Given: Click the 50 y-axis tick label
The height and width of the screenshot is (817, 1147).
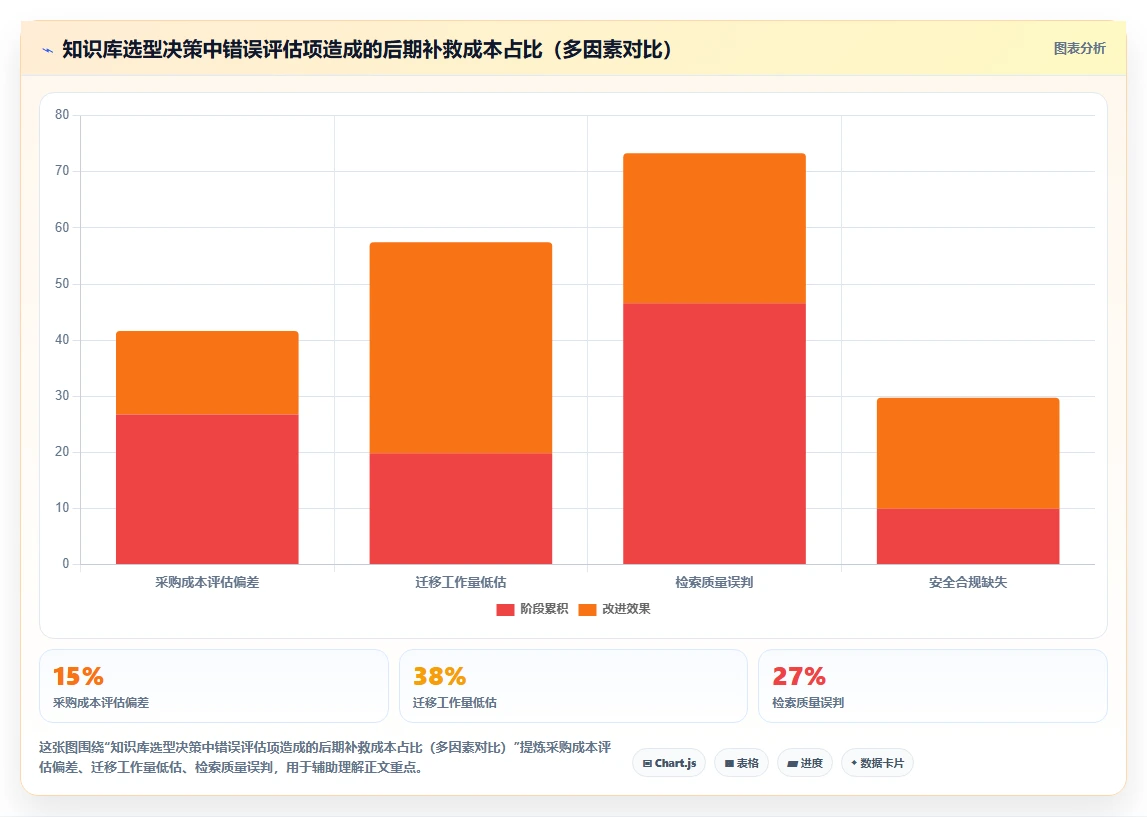Looking at the screenshot, I should 62,284.
